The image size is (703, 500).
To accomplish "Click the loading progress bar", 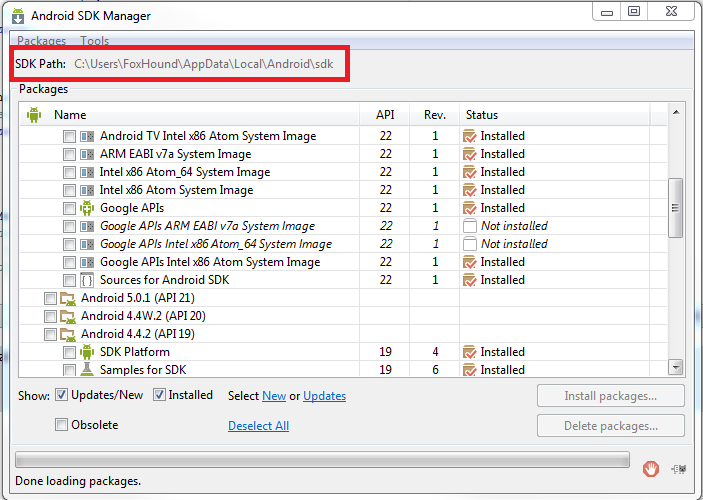I will pyautogui.click(x=322, y=460).
